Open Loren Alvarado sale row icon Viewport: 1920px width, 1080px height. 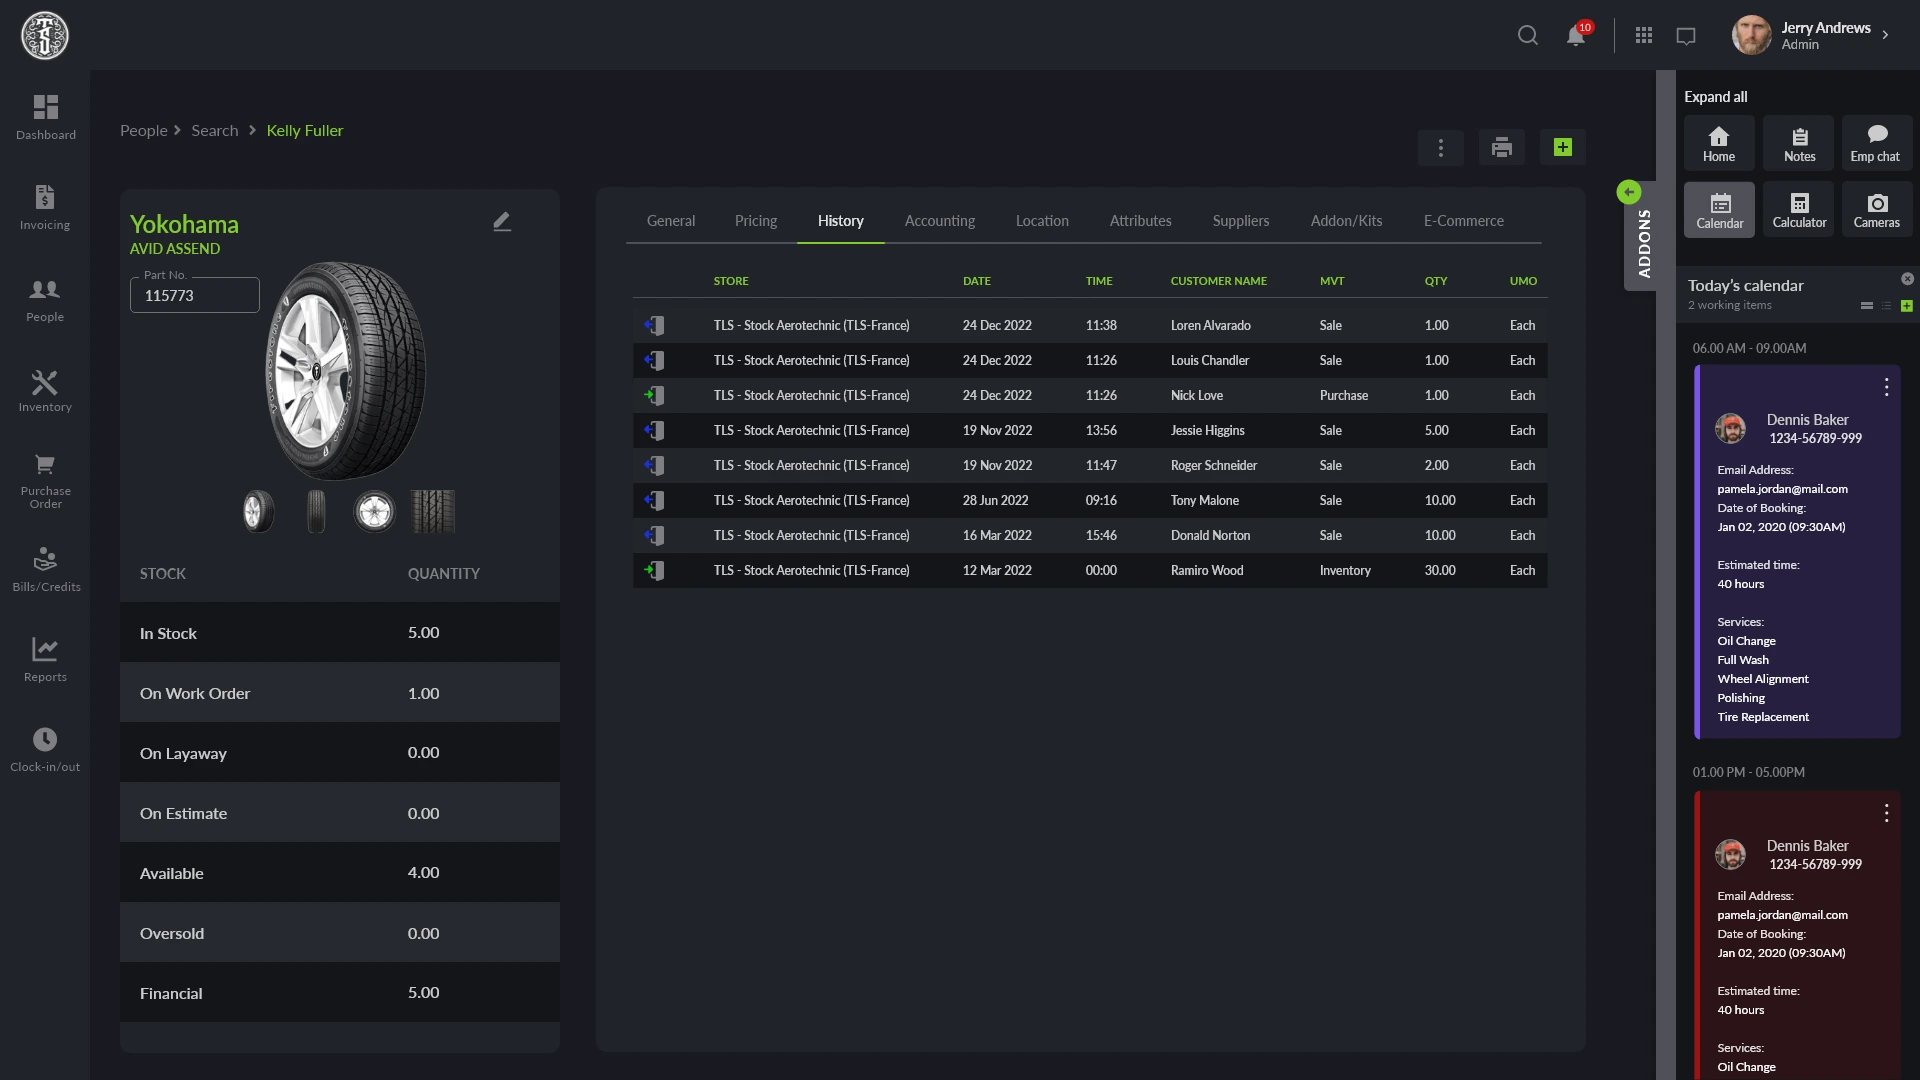(x=654, y=325)
